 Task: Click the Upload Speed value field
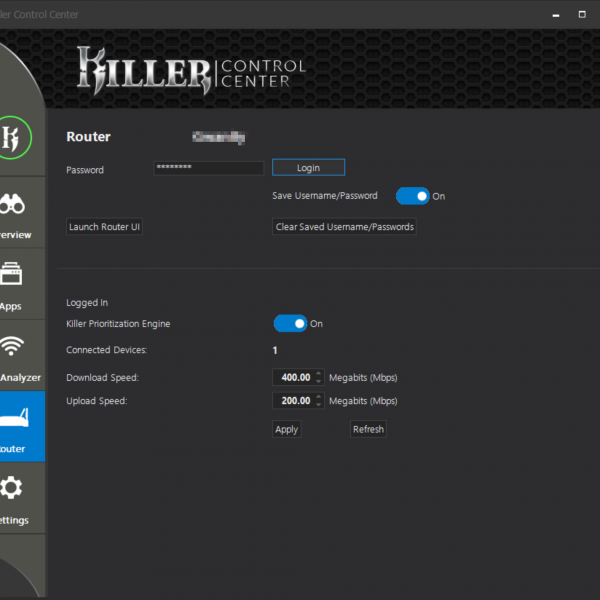293,400
